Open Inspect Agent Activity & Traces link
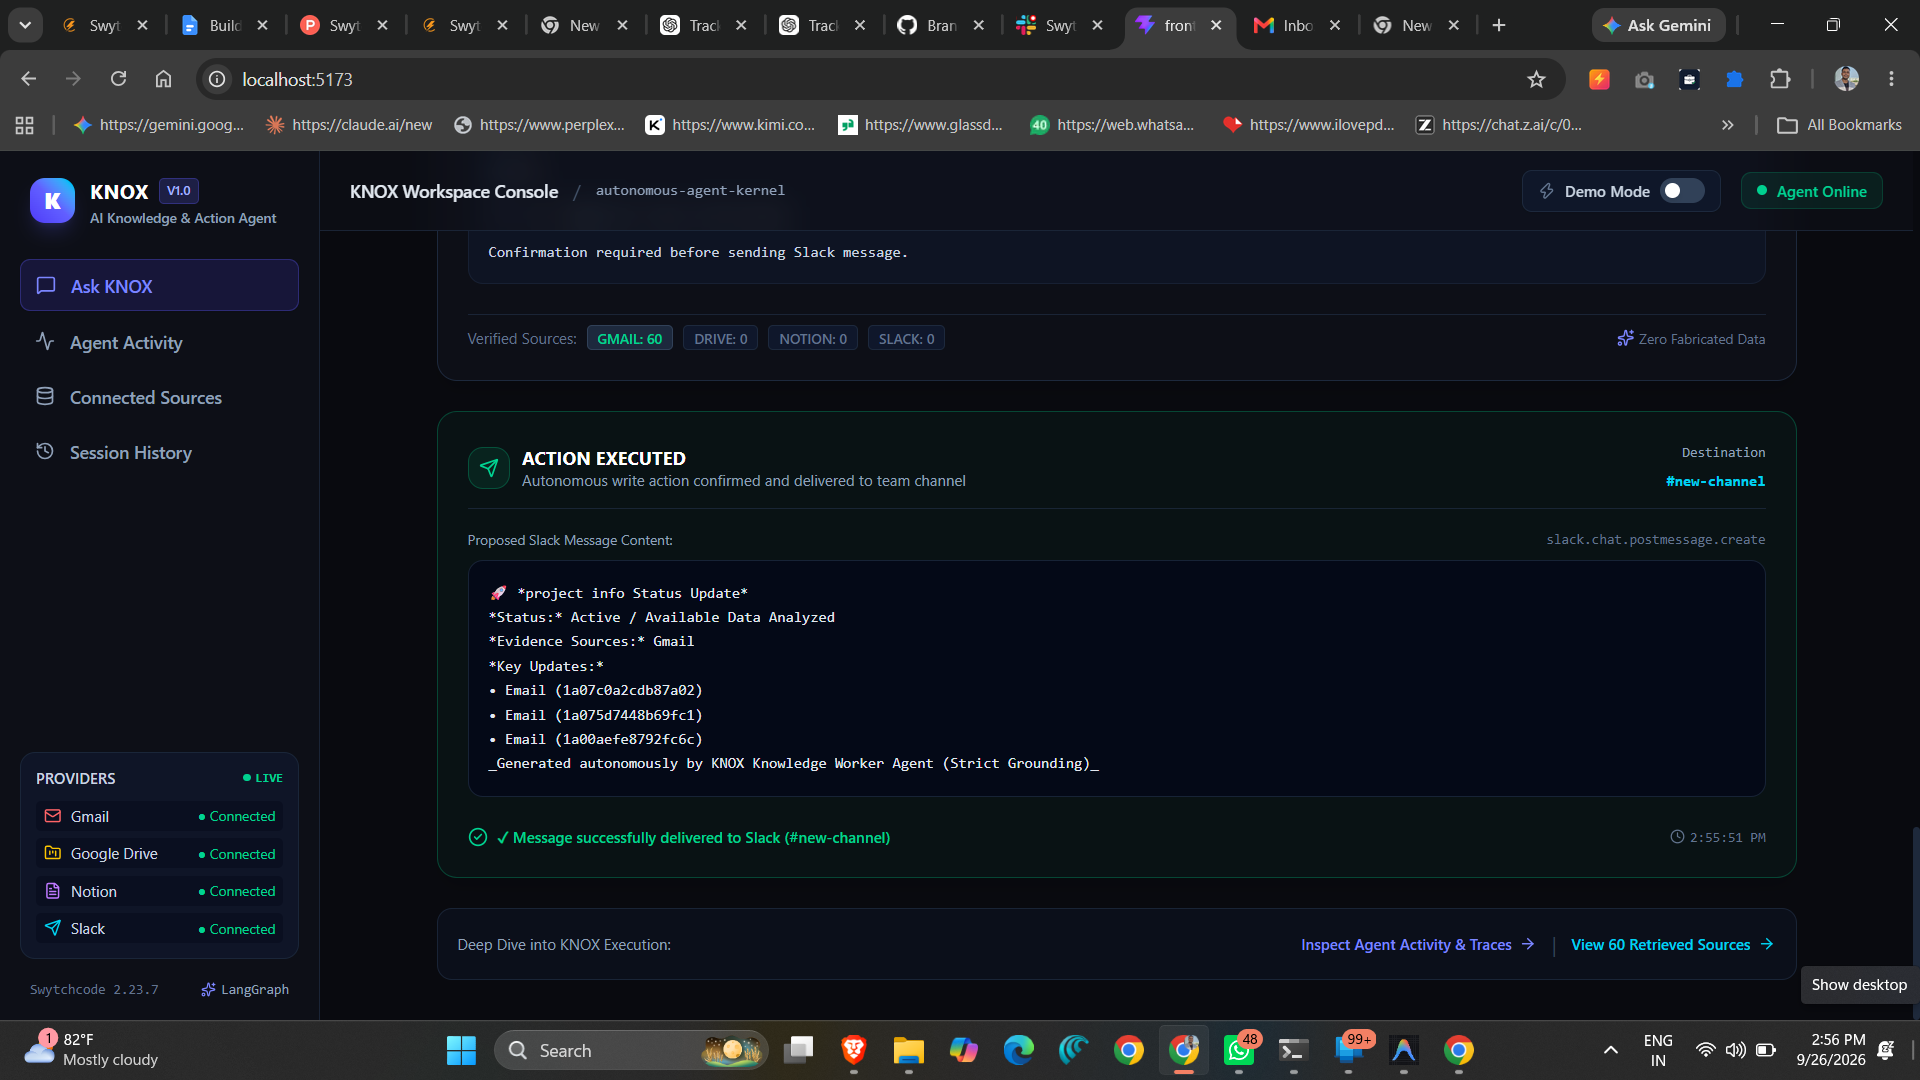This screenshot has height=1080, width=1920. coord(1417,944)
